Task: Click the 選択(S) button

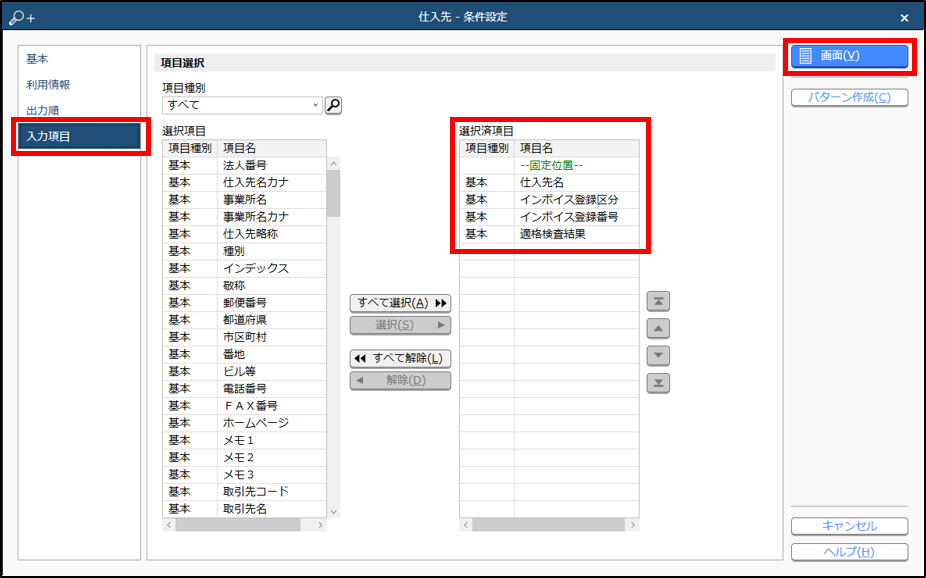Action: 400,325
